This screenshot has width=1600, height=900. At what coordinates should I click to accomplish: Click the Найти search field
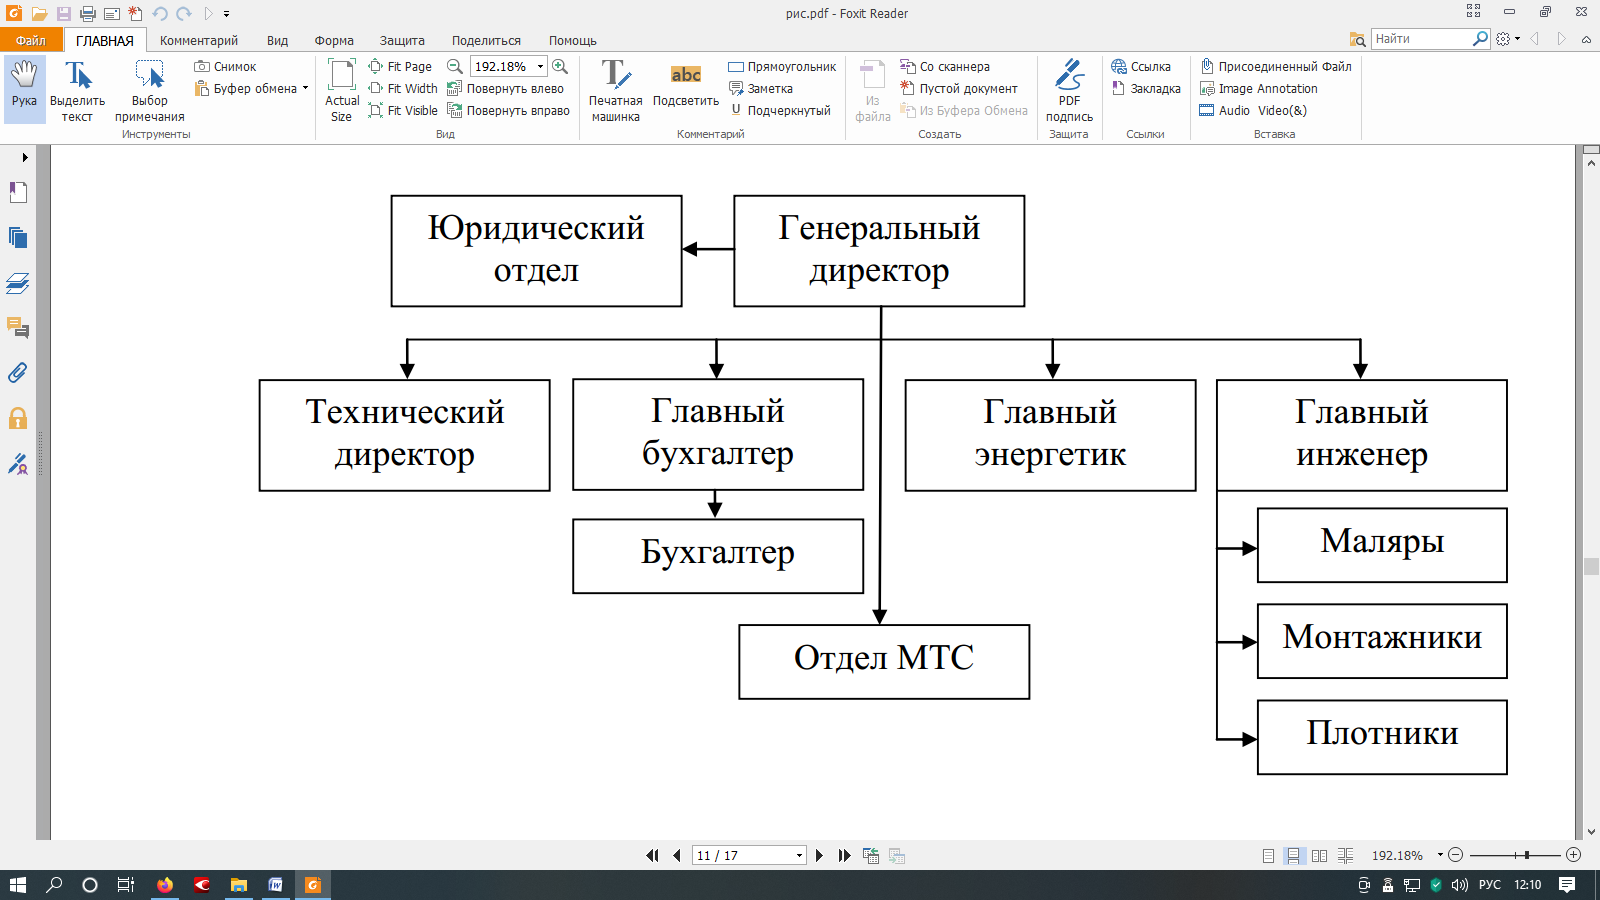(1422, 39)
